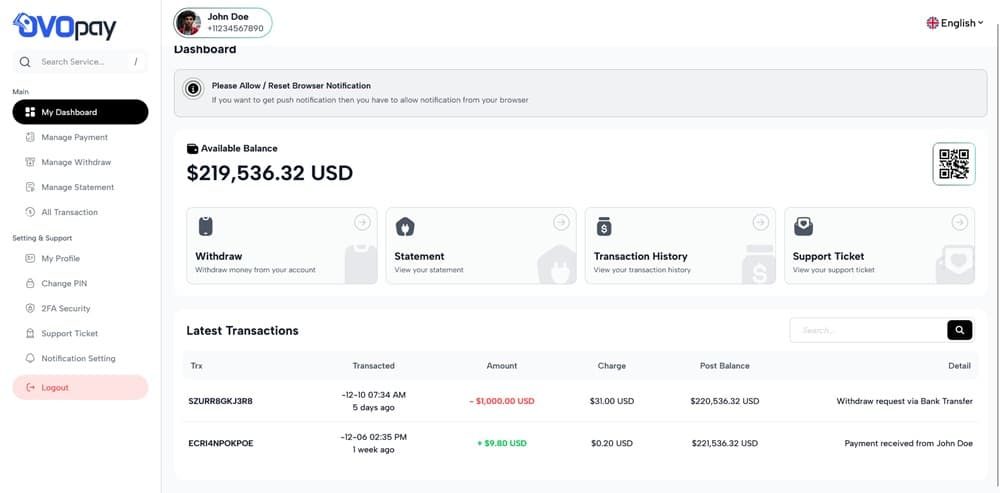
Task: Open Notification Setting from sidebar
Action: pos(78,358)
